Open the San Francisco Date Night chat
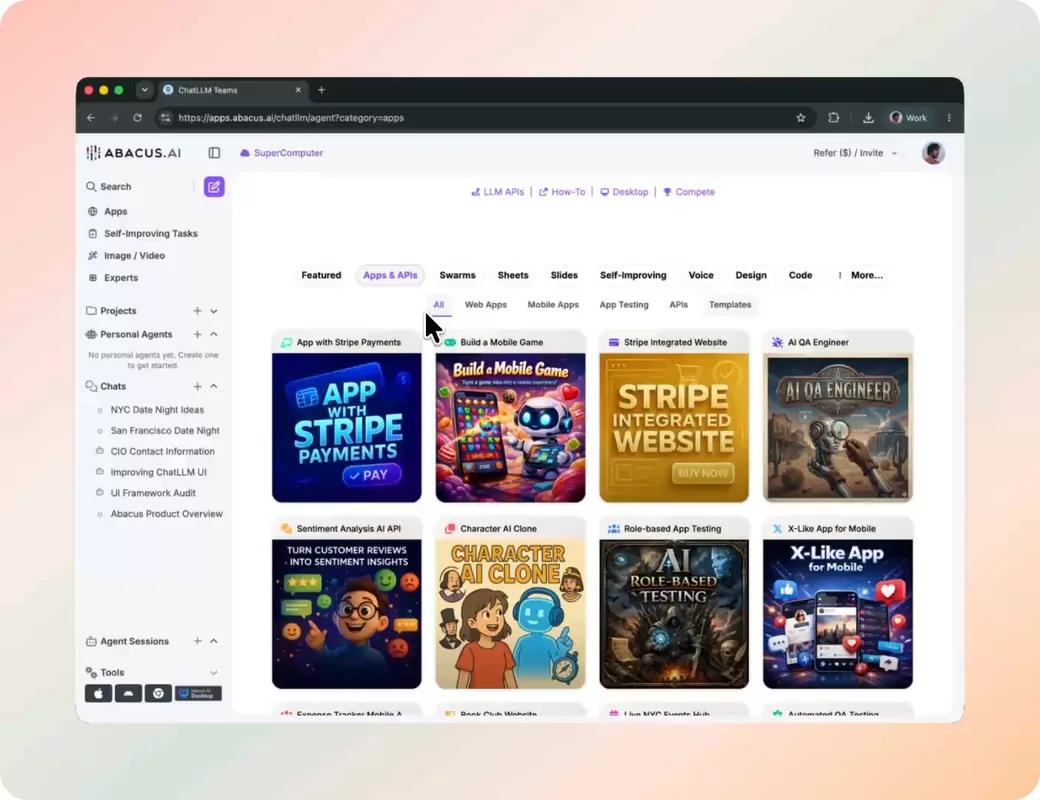The width and height of the screenshot is (1040, 800). click(164, 431)
